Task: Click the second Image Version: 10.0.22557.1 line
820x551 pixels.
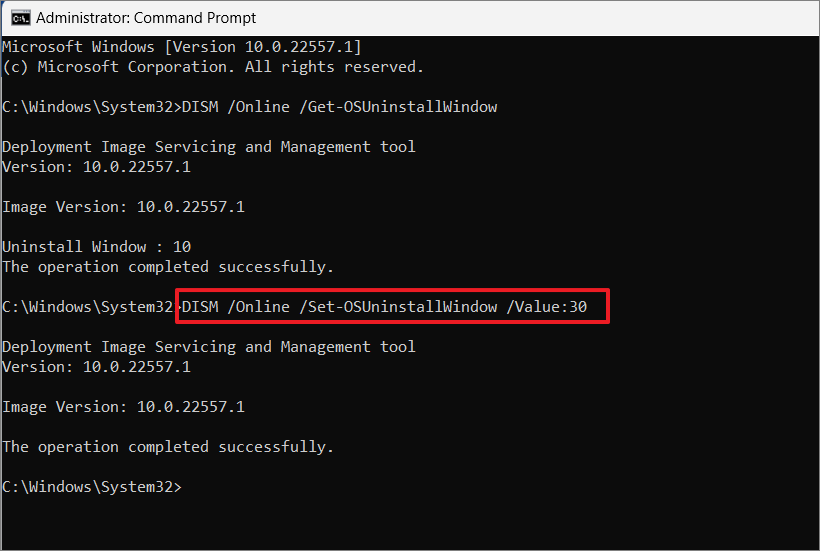Action: click(x=123, y=407)
